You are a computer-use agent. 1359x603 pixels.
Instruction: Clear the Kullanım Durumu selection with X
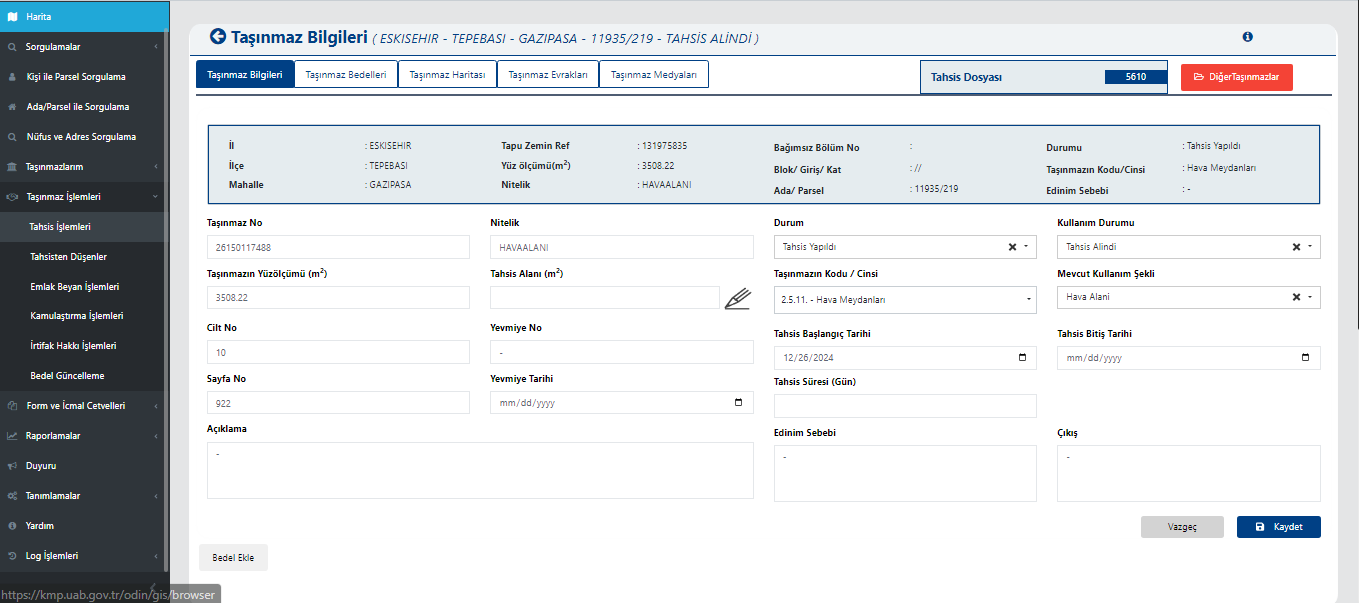[1296, 247]
